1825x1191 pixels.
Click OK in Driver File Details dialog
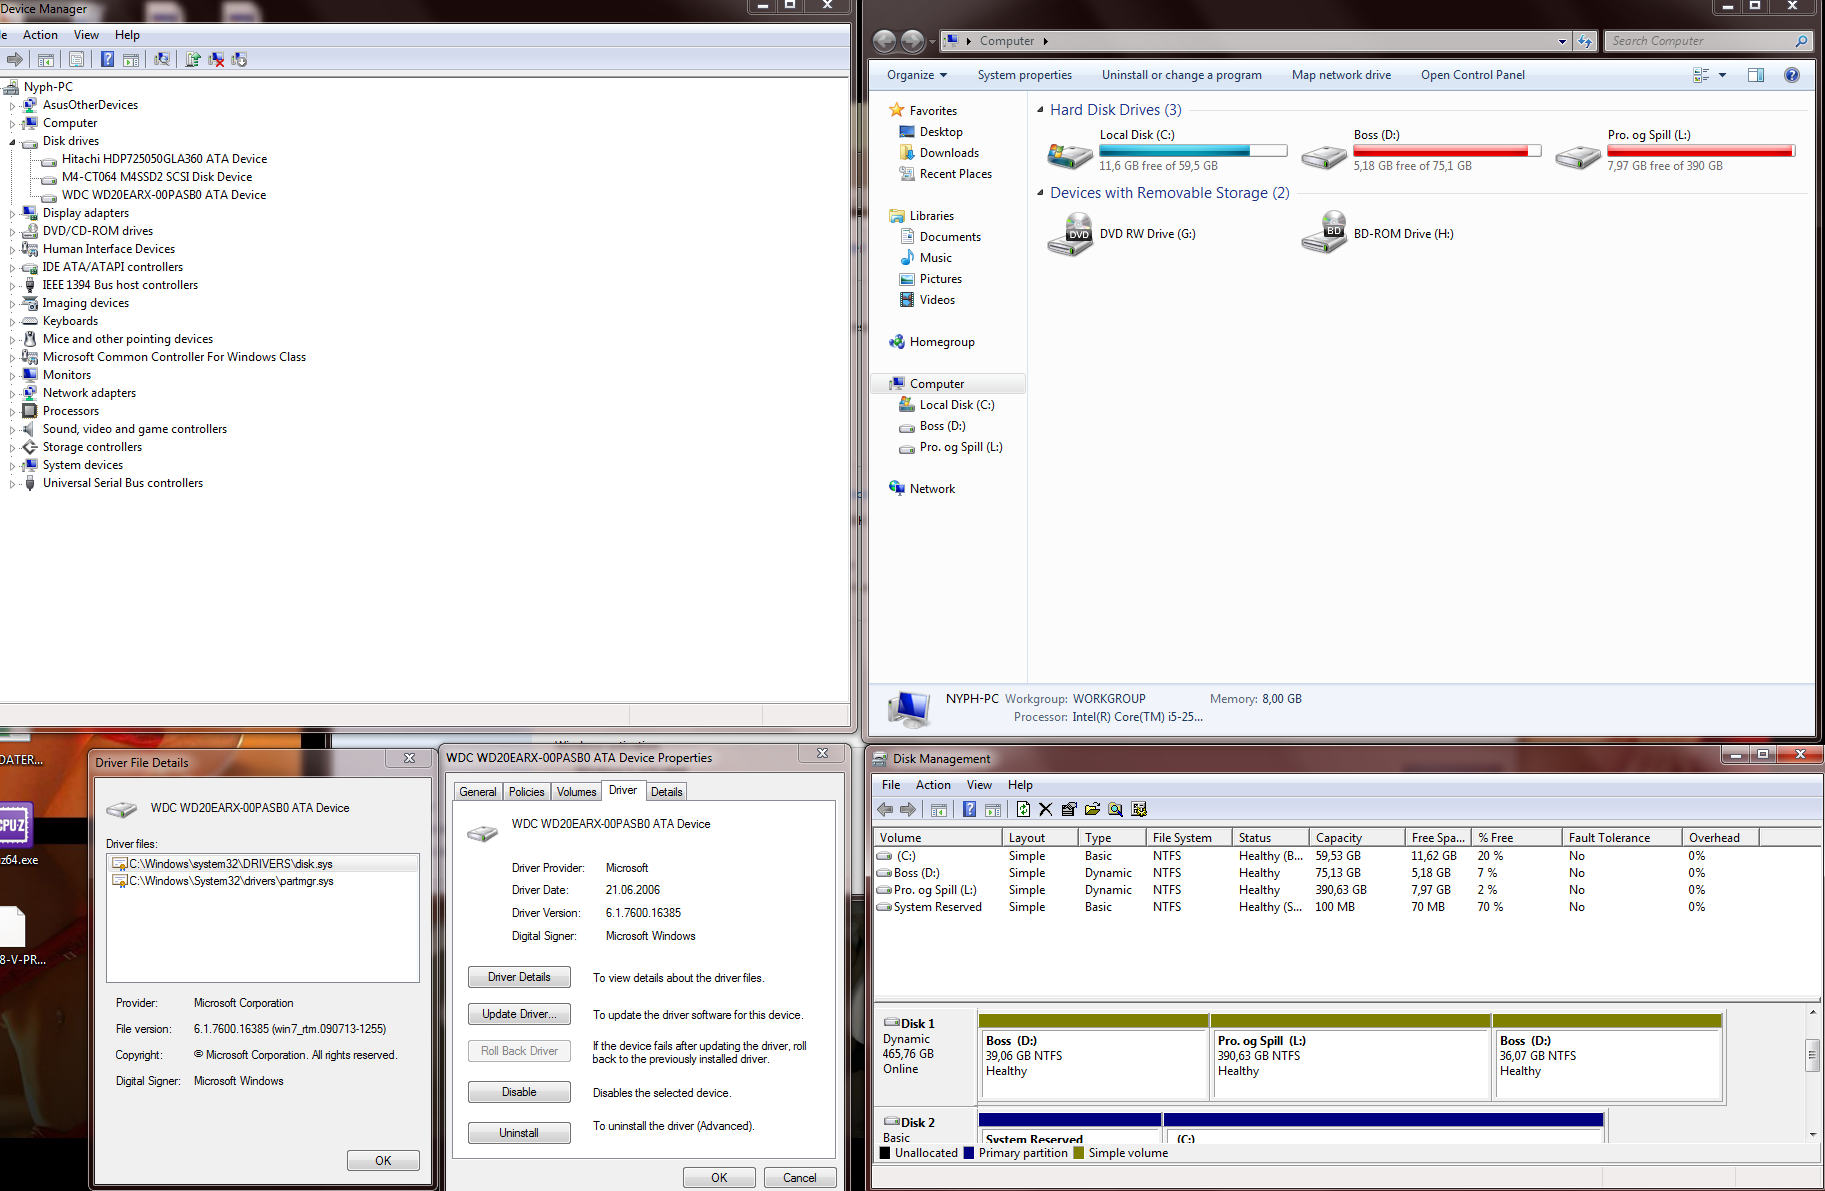point(383,1161)
